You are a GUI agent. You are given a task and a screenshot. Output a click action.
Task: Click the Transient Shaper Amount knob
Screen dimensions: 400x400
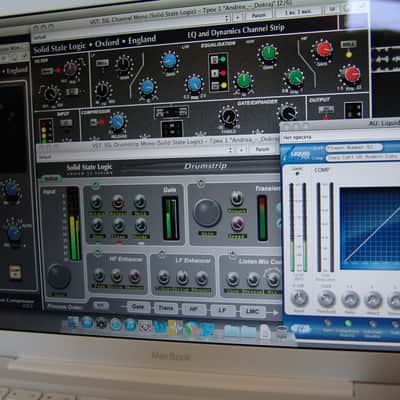pyautogui.click(x=237, y=198)
